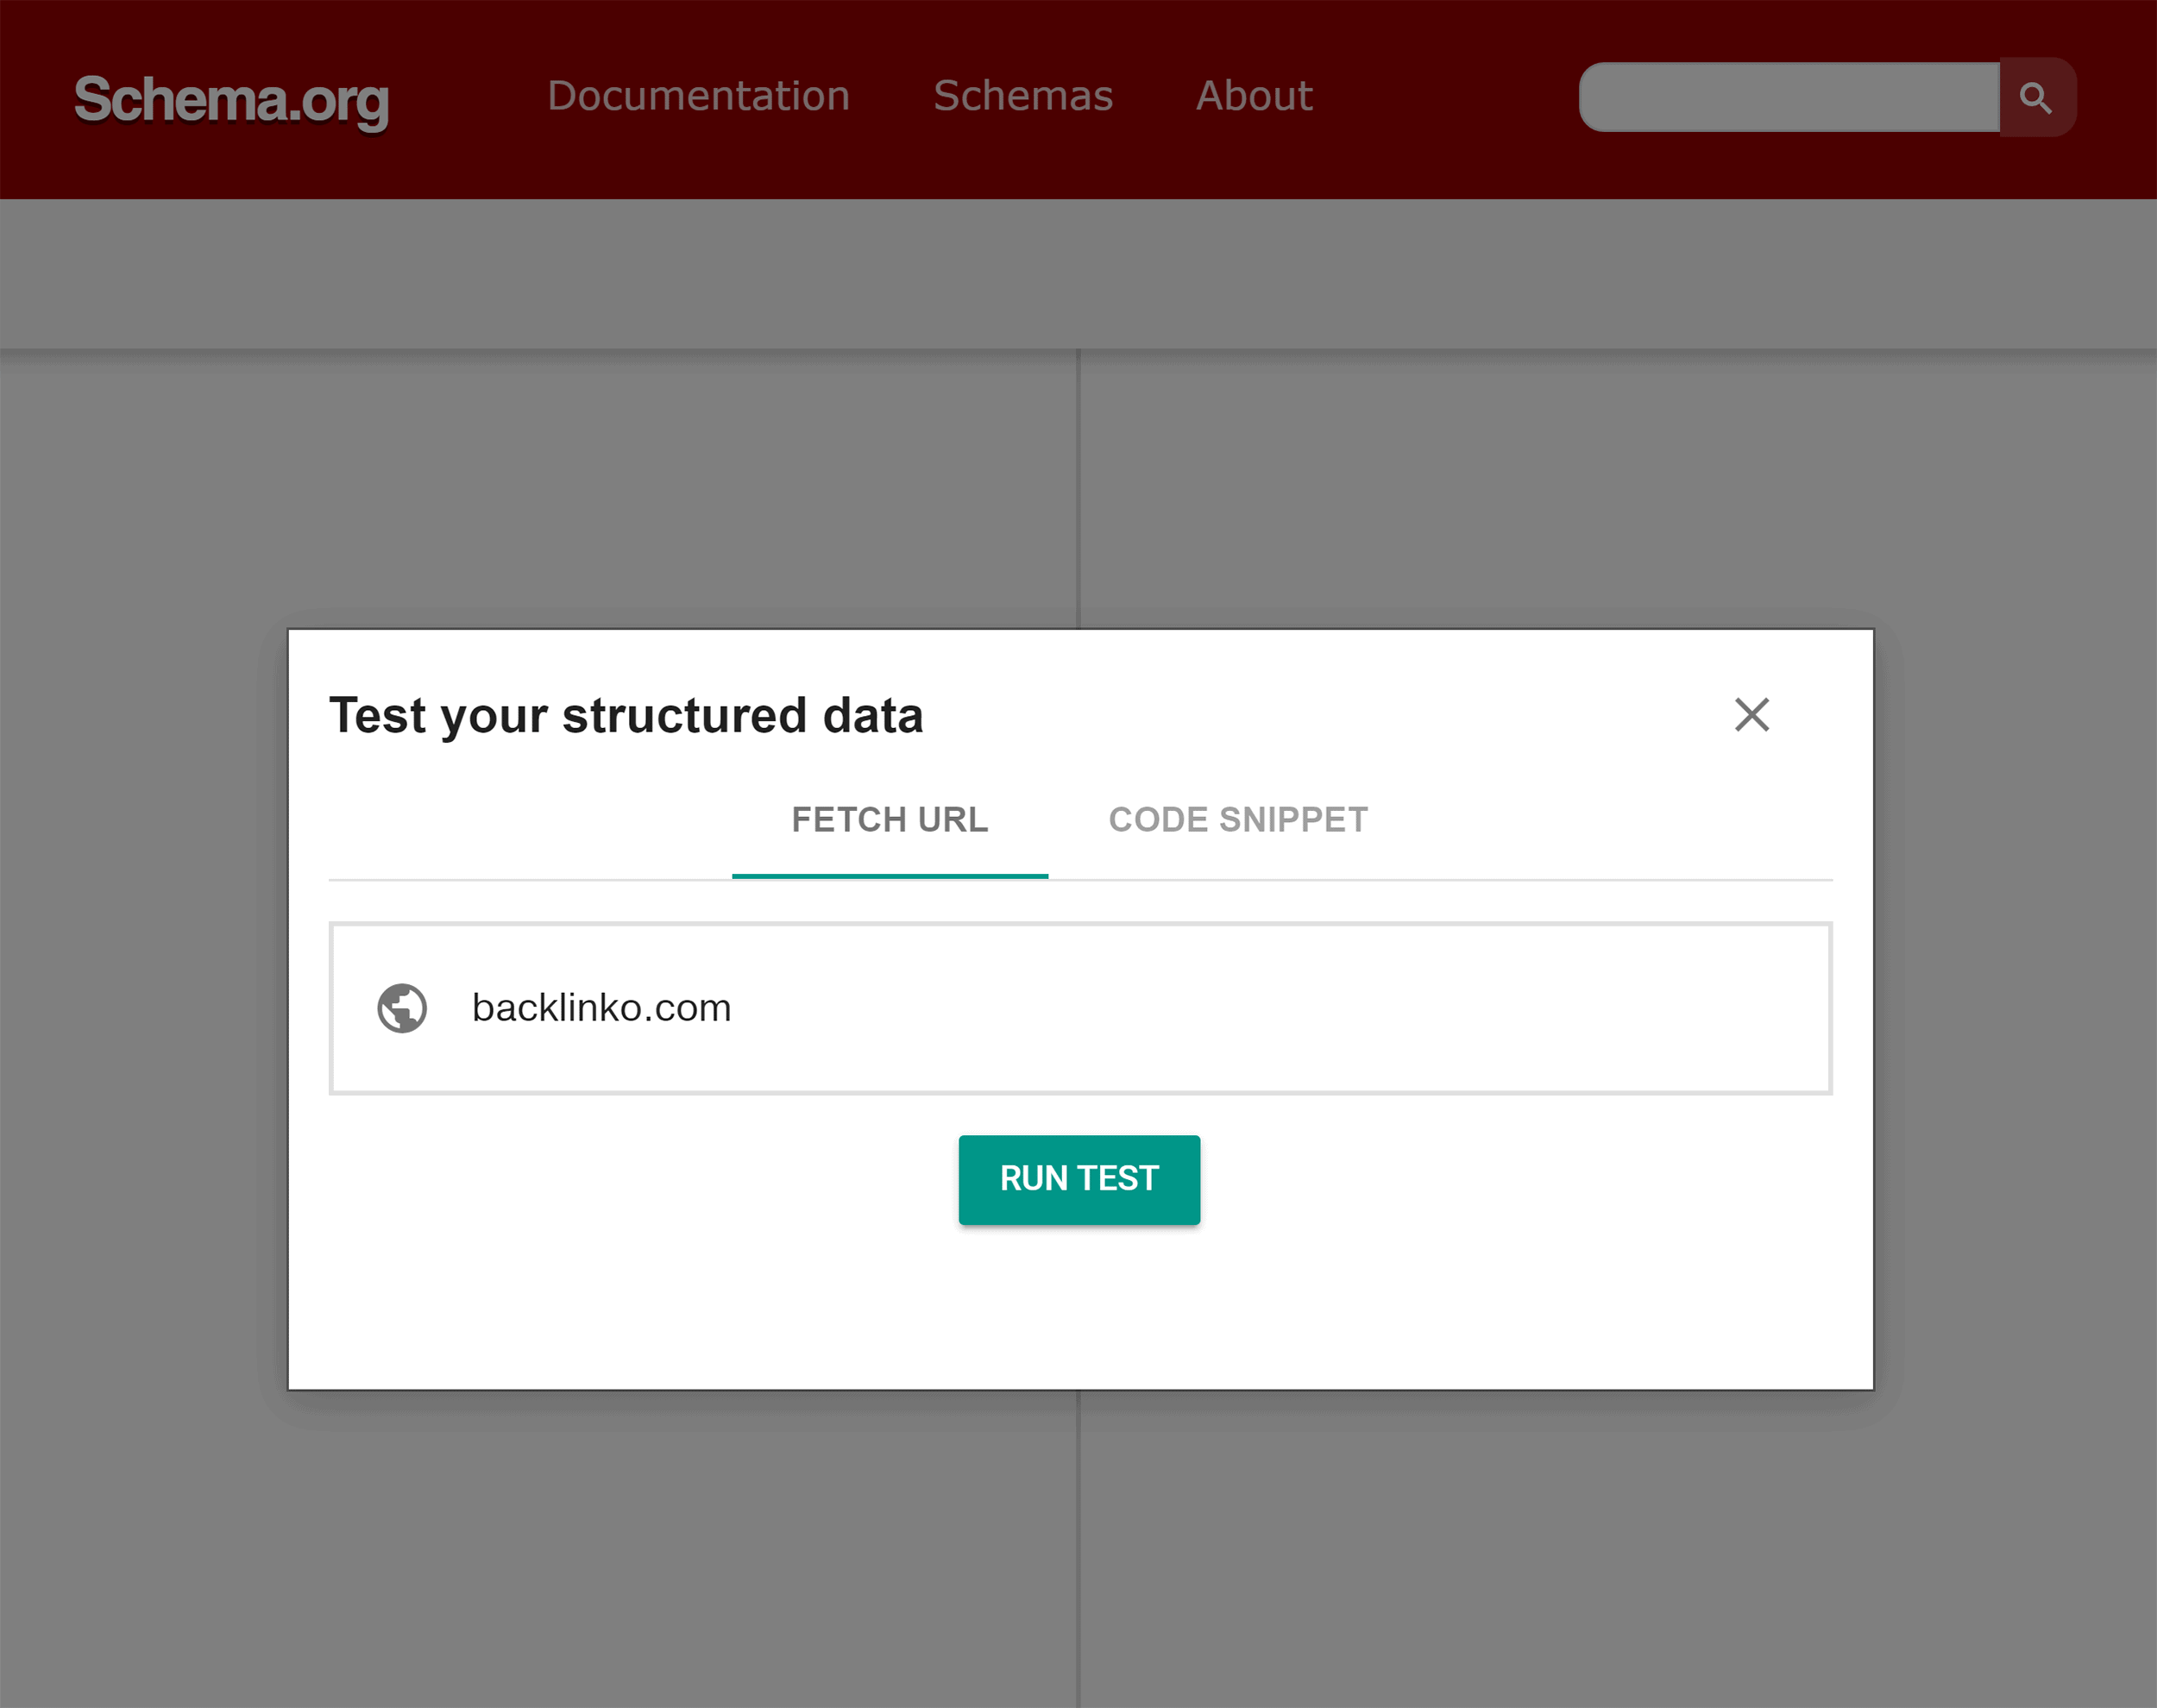
Task: Click the close X icon on dialog
Action: (1752, 714)
